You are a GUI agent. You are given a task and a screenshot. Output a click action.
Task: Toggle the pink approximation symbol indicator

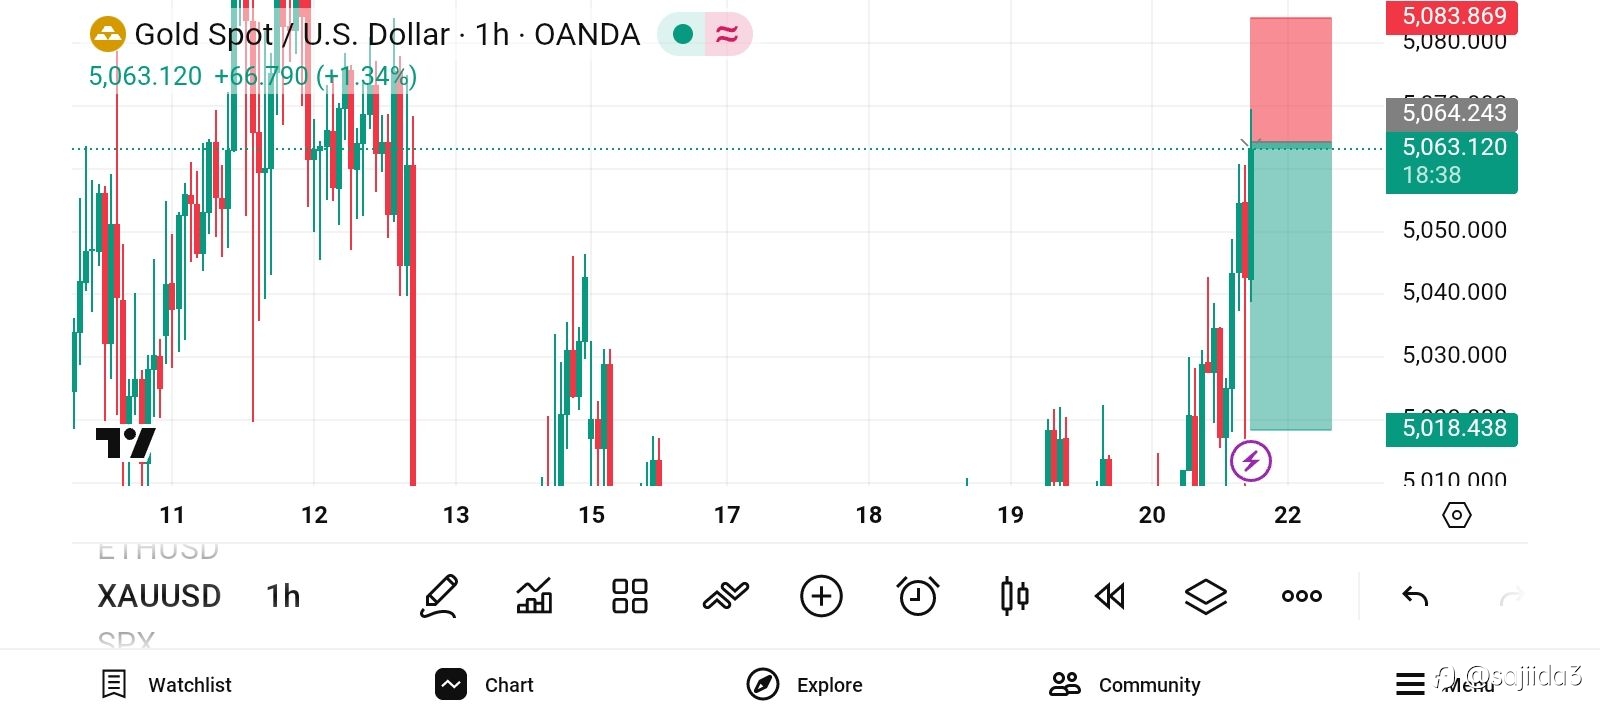tap(727, 35)
